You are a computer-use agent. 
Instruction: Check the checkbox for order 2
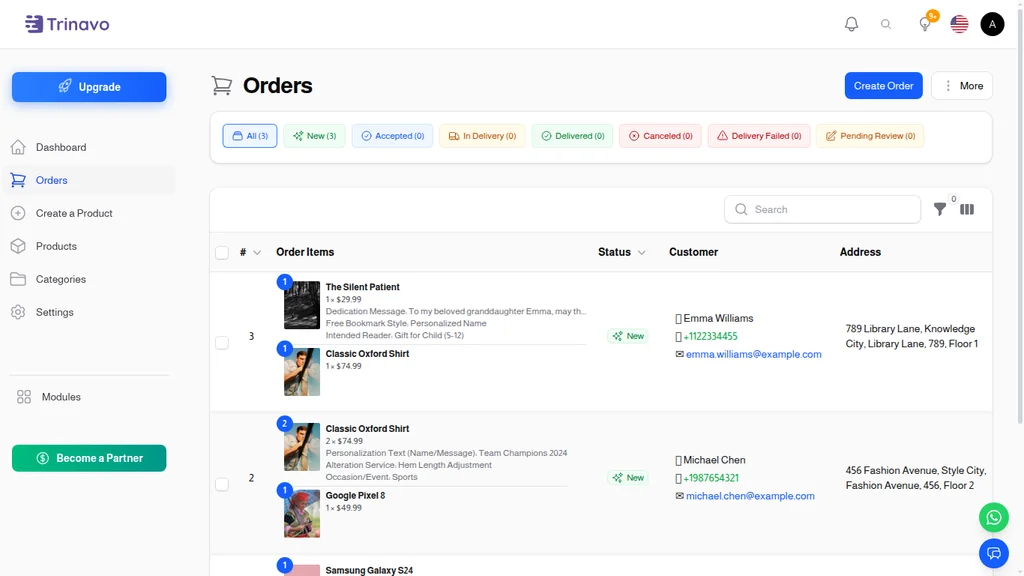coord(222,485)
